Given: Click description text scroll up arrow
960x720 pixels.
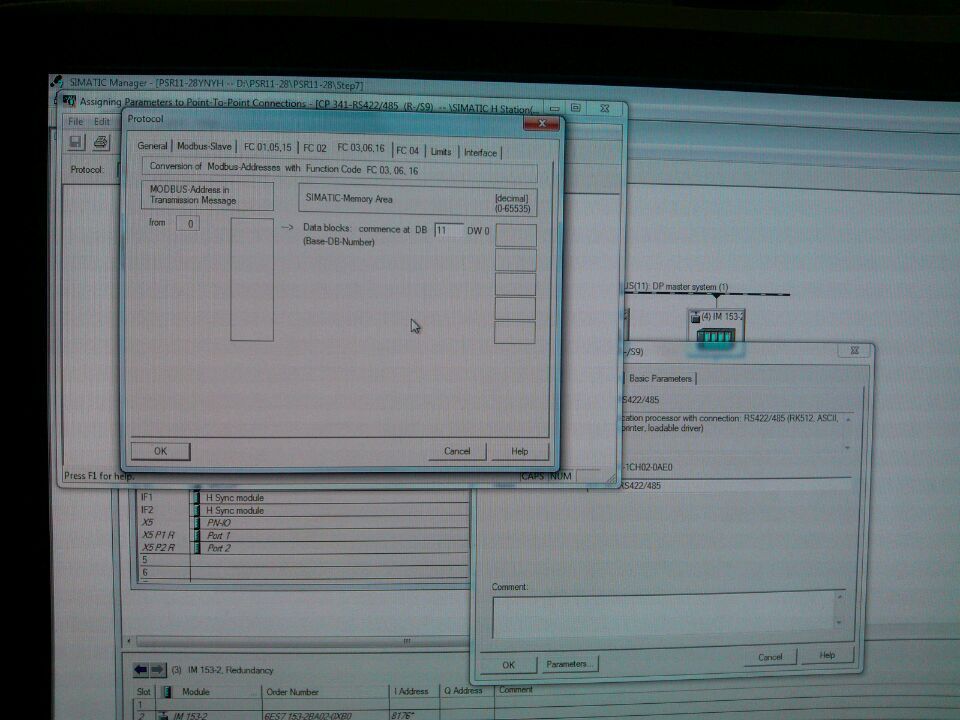Looking at the screenshot, I should (x=848, y=420).
